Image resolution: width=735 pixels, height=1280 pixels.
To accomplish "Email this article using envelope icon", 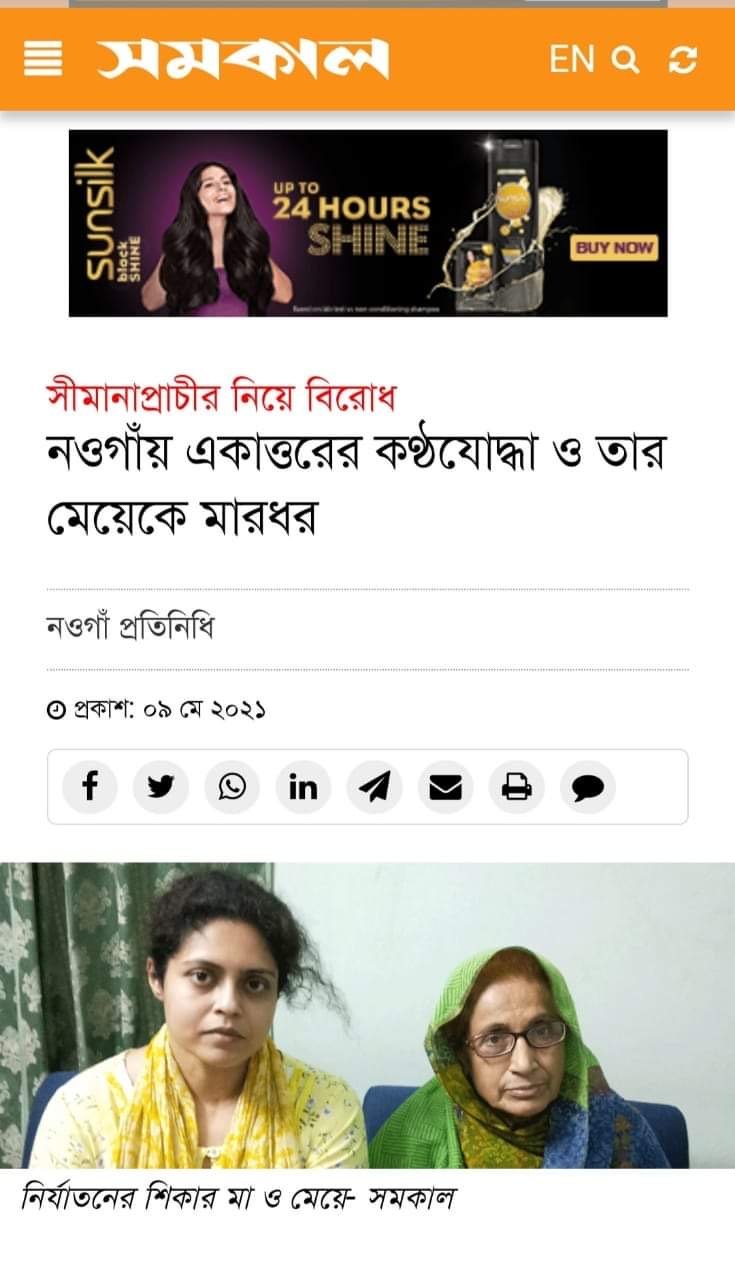I will click(x=445, y=787).
